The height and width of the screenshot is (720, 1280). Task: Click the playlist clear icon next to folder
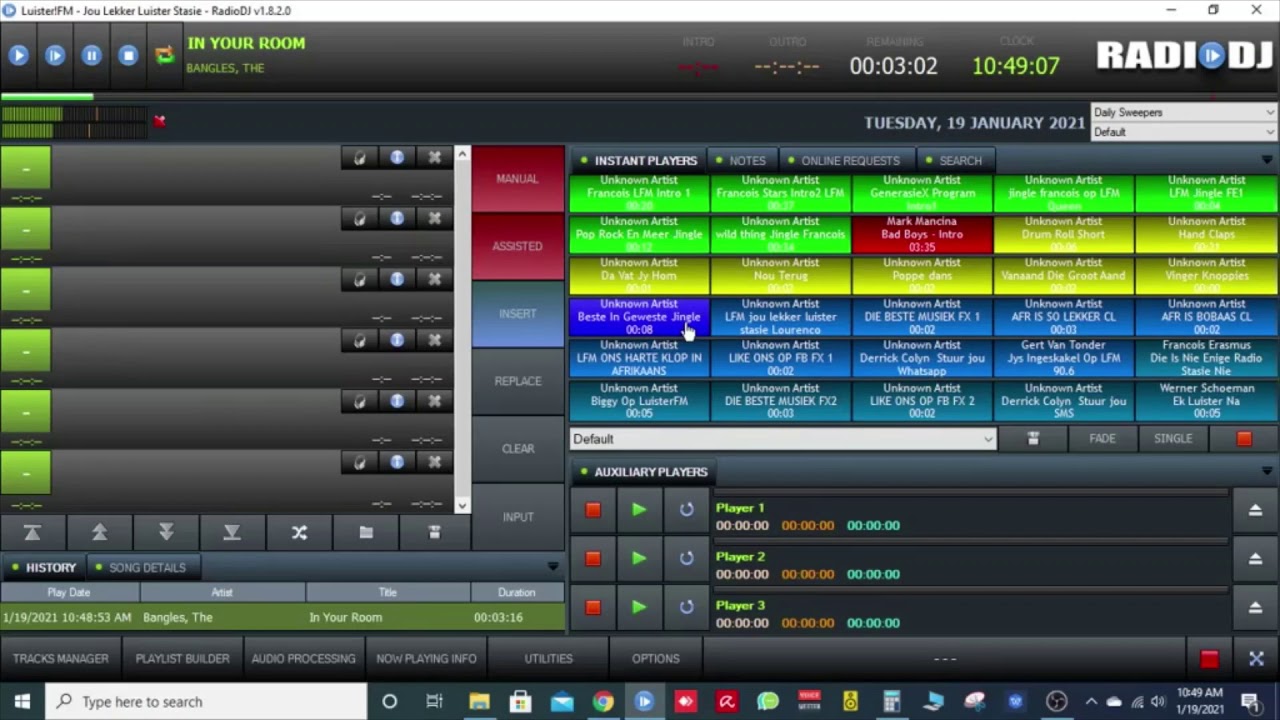pos(434,533)
